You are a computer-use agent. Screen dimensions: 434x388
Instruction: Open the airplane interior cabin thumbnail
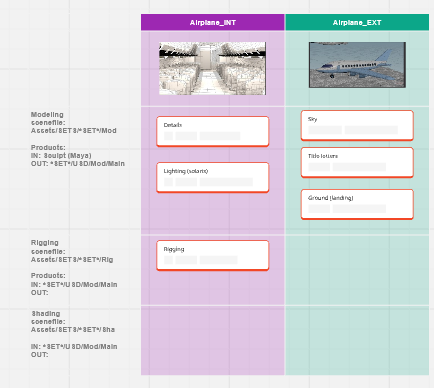click(x=212, y=68)
